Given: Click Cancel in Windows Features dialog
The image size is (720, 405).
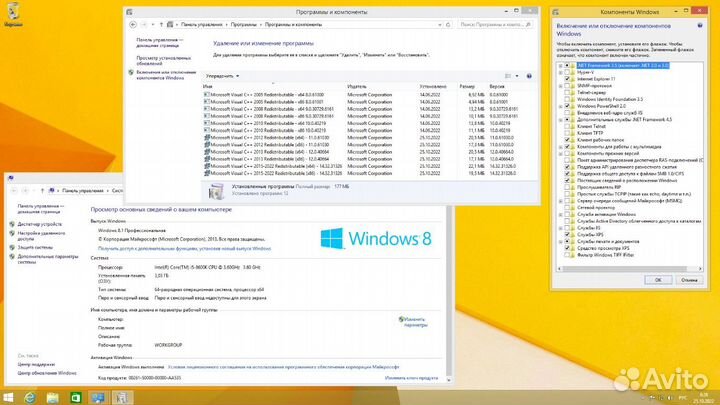Looking at the screenshot, I should coord(689,280).
